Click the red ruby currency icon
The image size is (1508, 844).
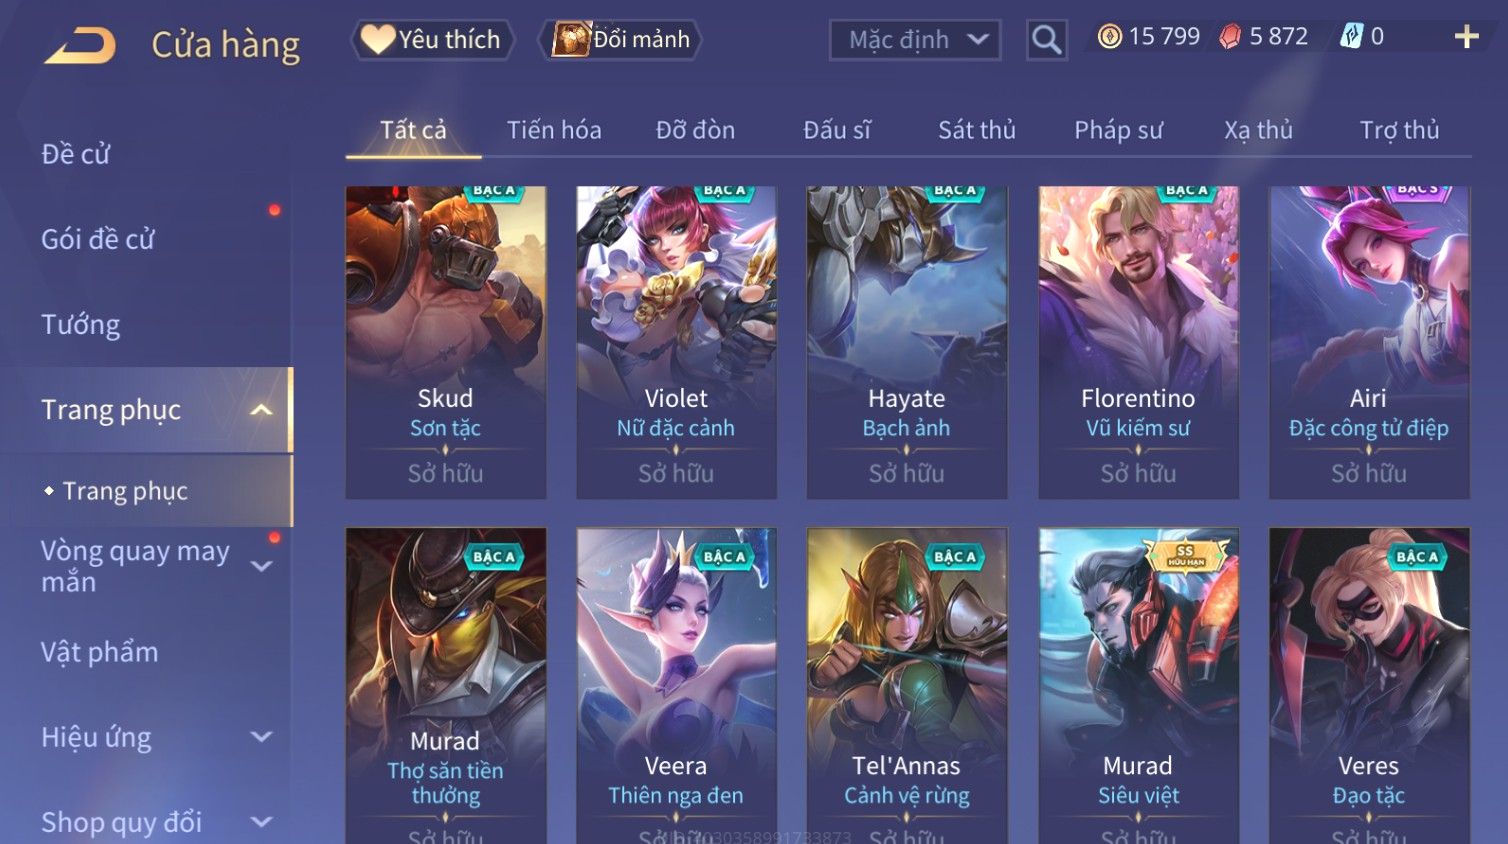click(x=1230, y=37)
